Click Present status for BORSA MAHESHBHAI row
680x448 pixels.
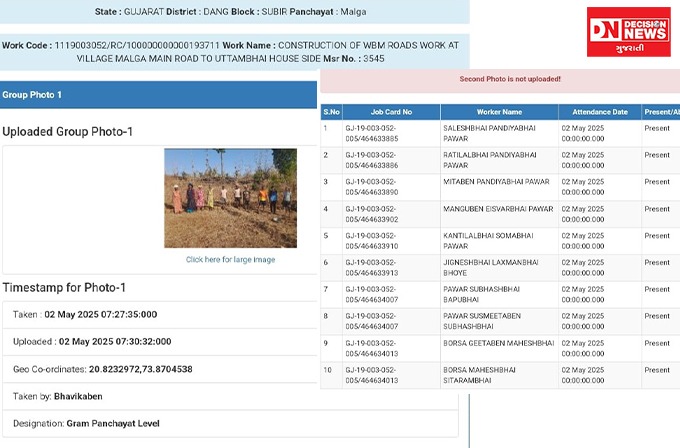(x=657, y=370)
